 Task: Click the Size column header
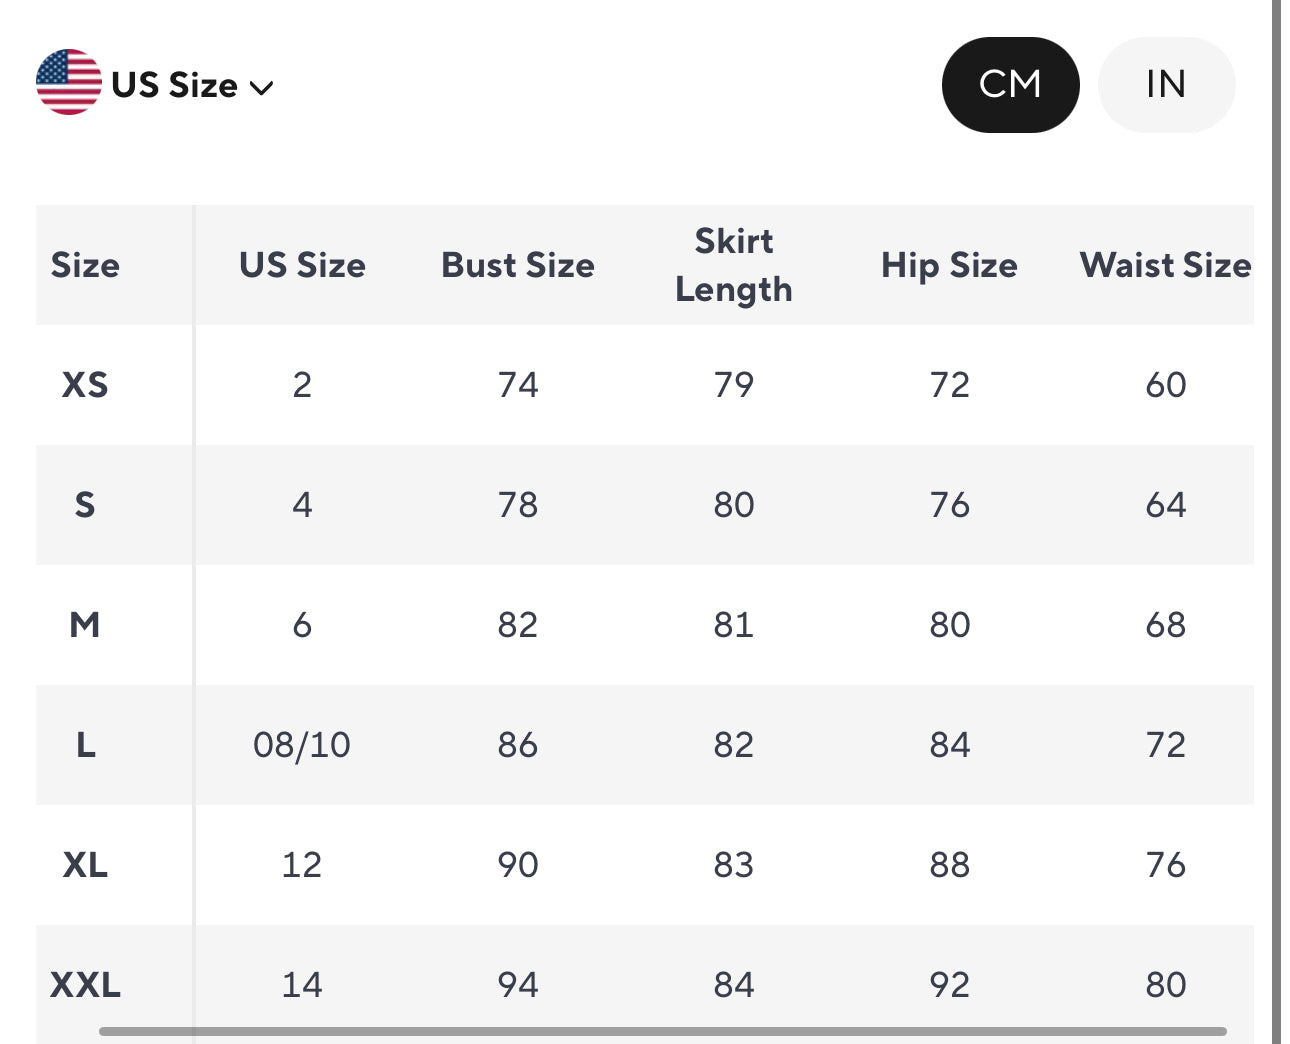pyautogui.click(x=85, y=265)
